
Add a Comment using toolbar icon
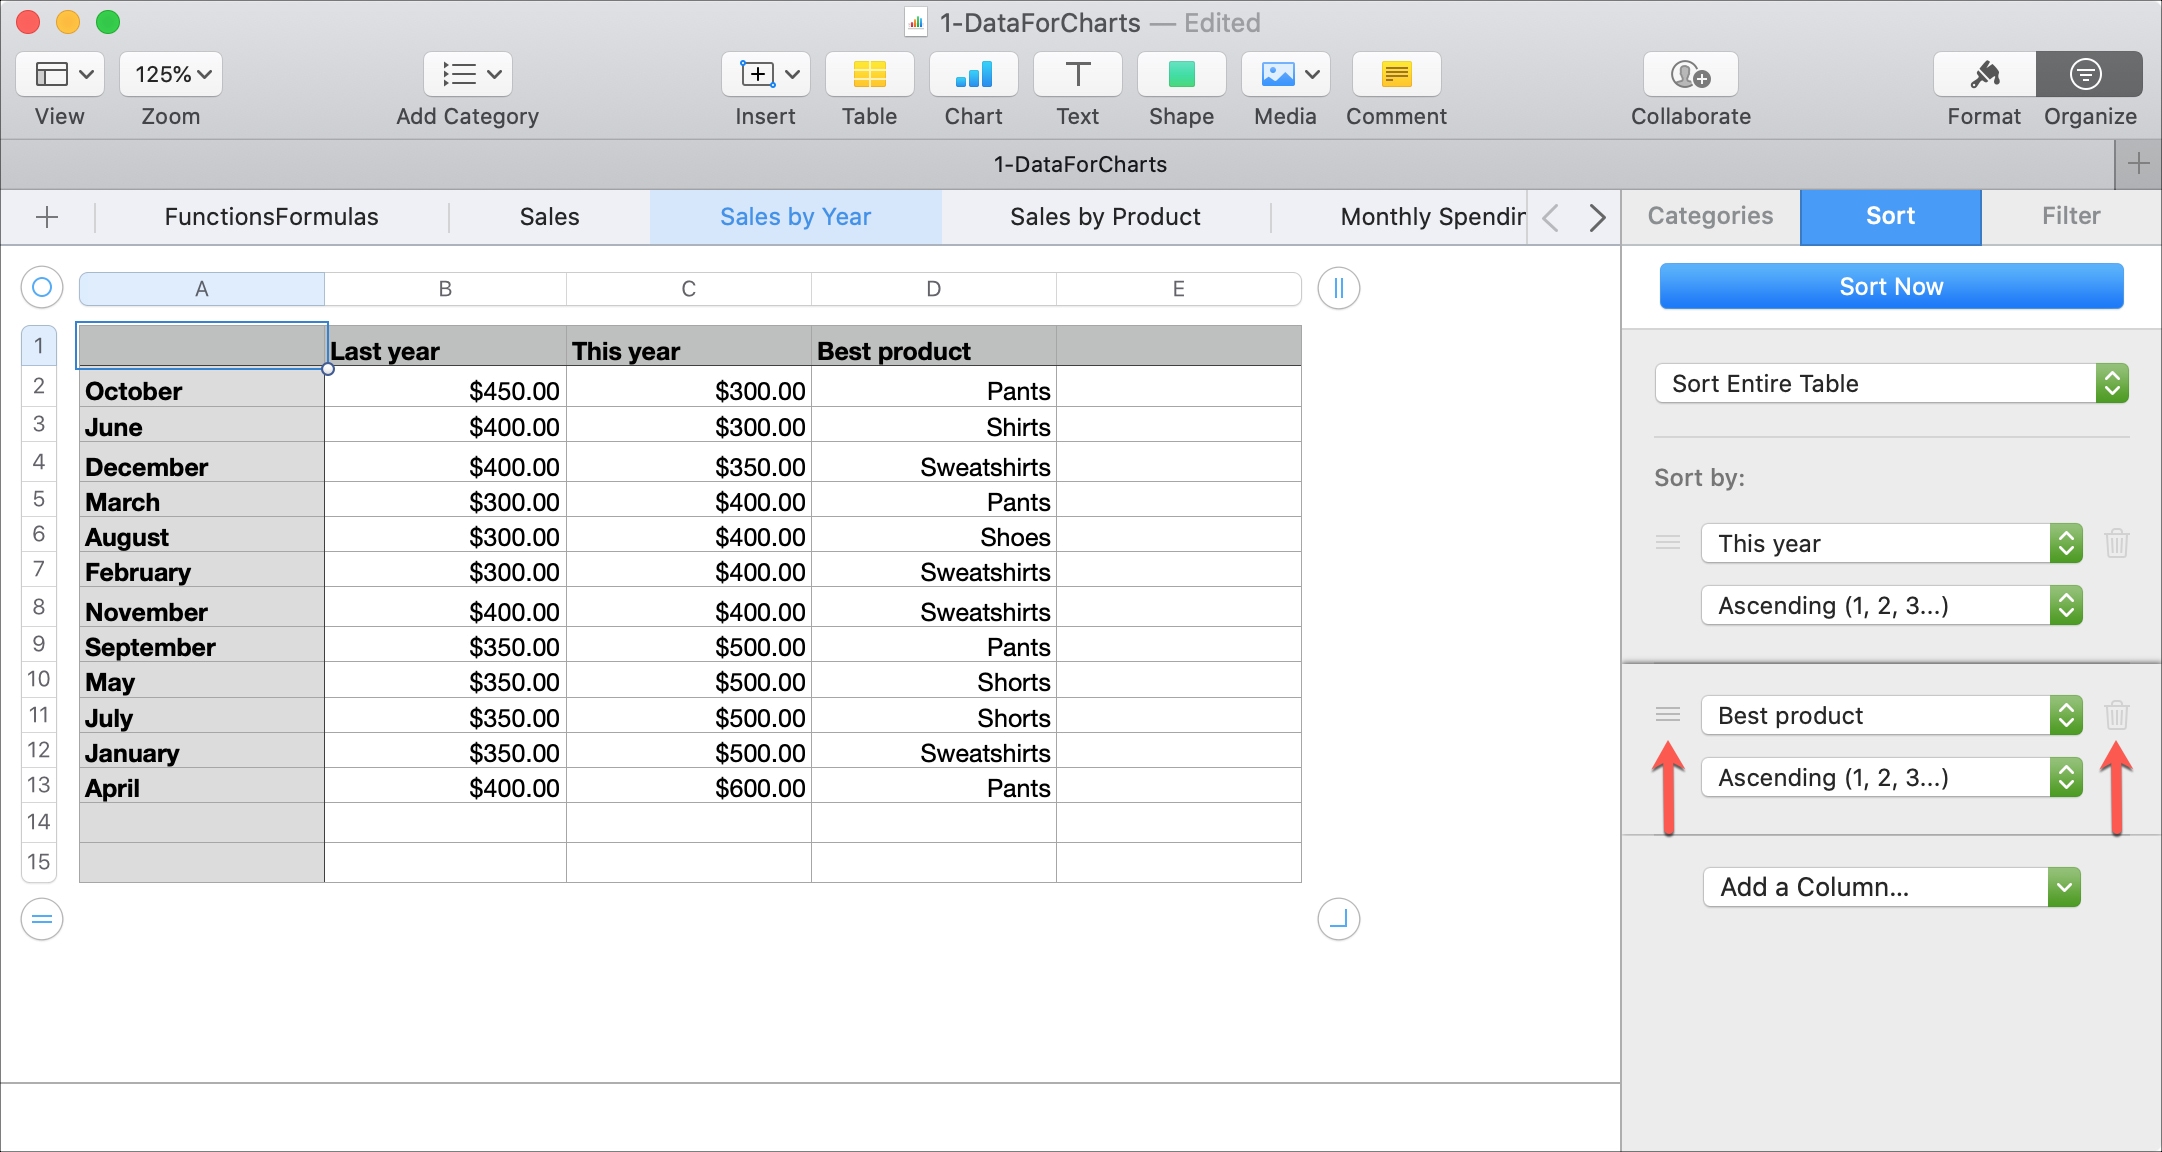(1396, 75)
